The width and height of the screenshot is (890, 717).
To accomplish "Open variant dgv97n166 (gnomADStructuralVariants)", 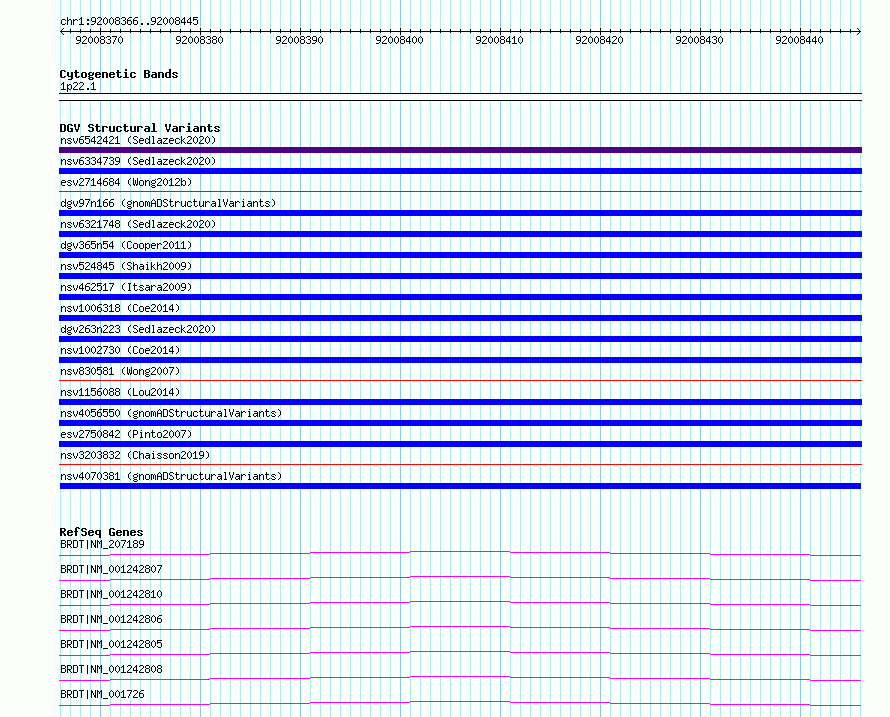I will coord(168,203).
